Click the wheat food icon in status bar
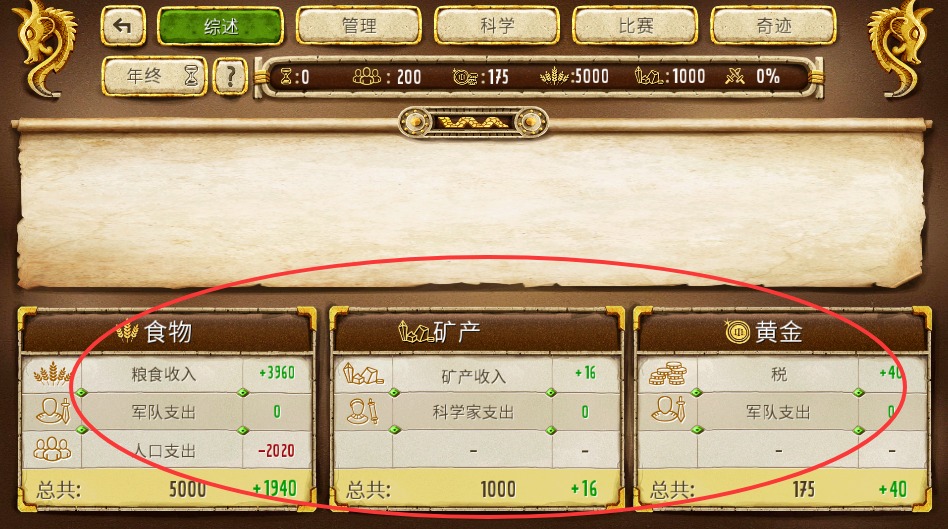Viewport: 948px width, 529px height. point(553,76)
